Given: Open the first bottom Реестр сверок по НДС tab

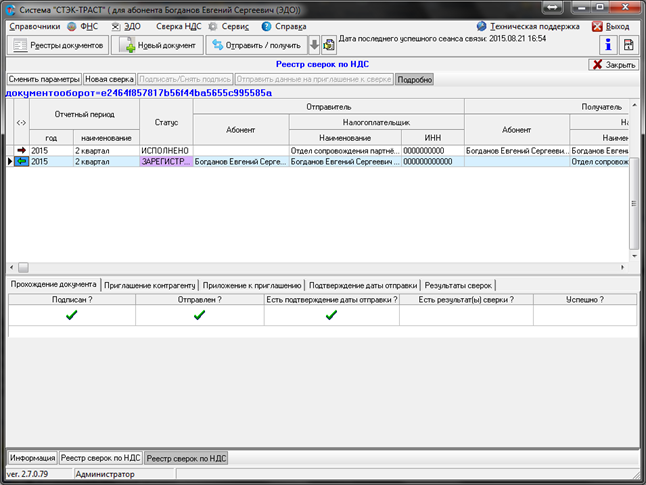Looking at the screenshot, I should pyautogui.click(x=101, y=458).
